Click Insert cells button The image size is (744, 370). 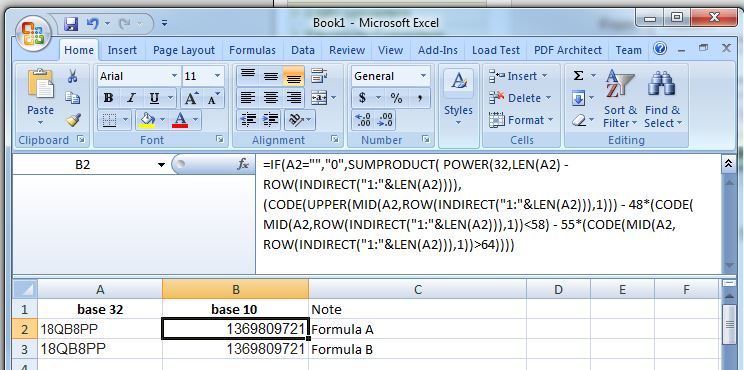518,76
